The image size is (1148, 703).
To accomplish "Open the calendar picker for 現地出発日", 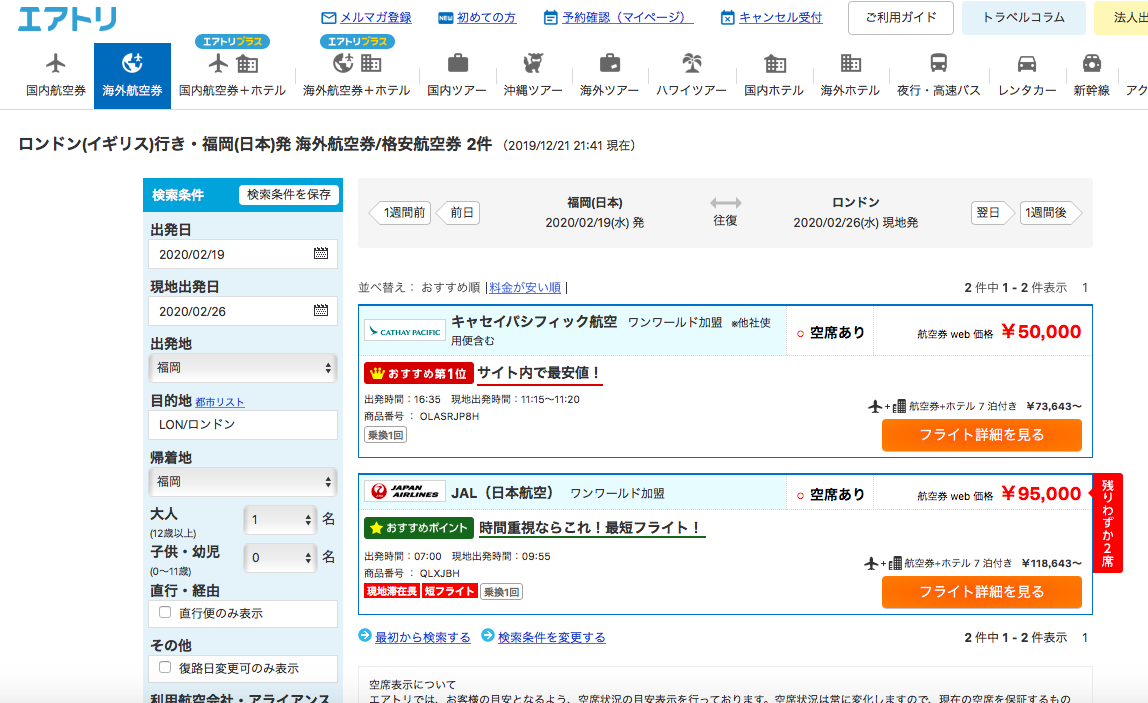I will [x=321, y=310].
